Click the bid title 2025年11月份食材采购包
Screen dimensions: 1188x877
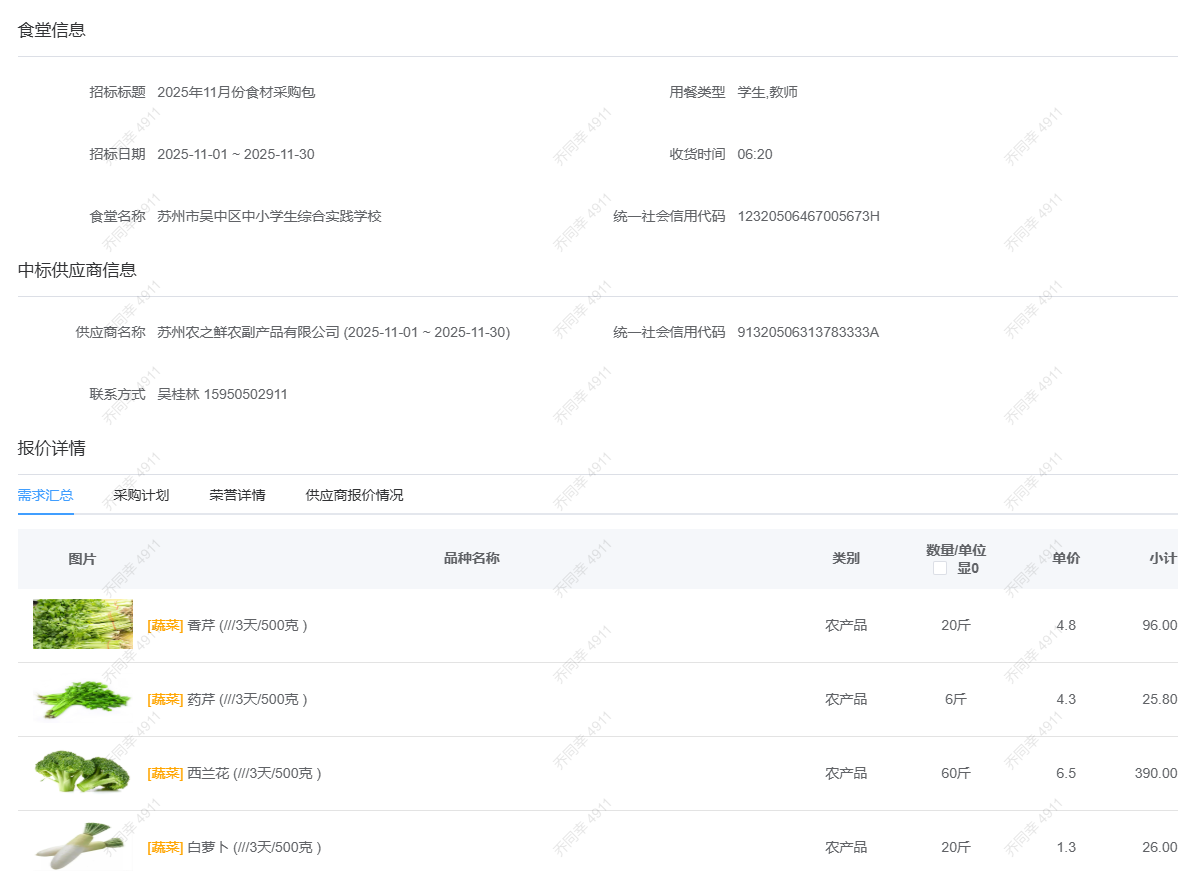236,92
